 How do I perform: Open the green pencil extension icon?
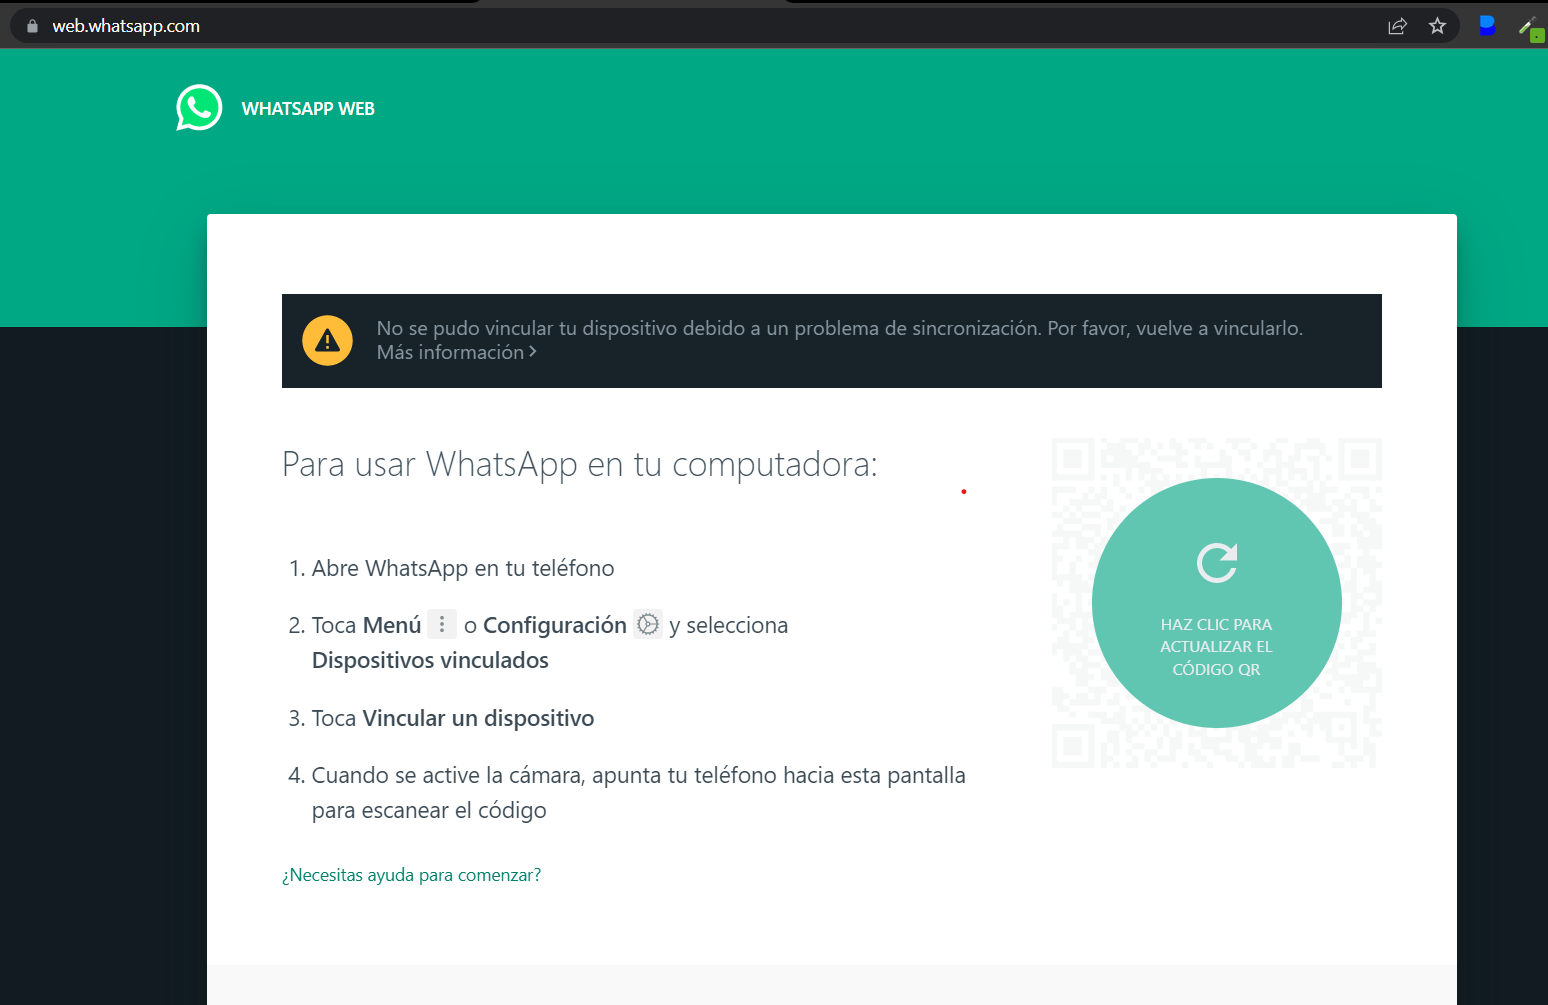[x=1530, y=27]
